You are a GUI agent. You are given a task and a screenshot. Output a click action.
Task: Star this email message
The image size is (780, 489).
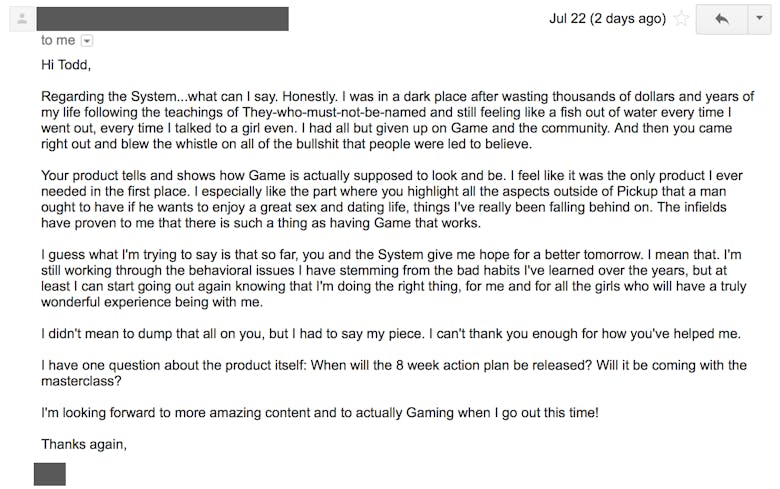(x=681, y=19)
